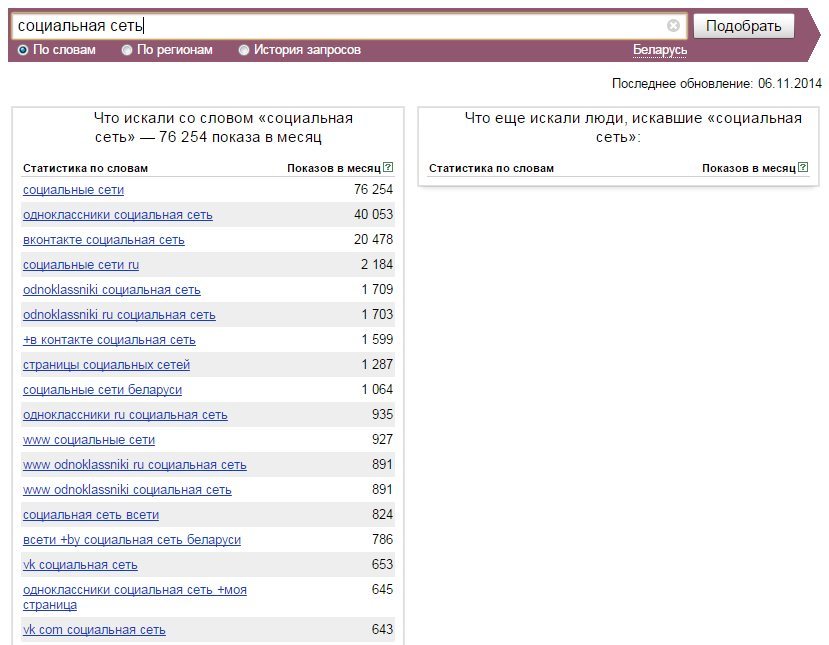Click the 935 impressions value
The width and height of the screenshot is (829, 645).
click(382, 414)
